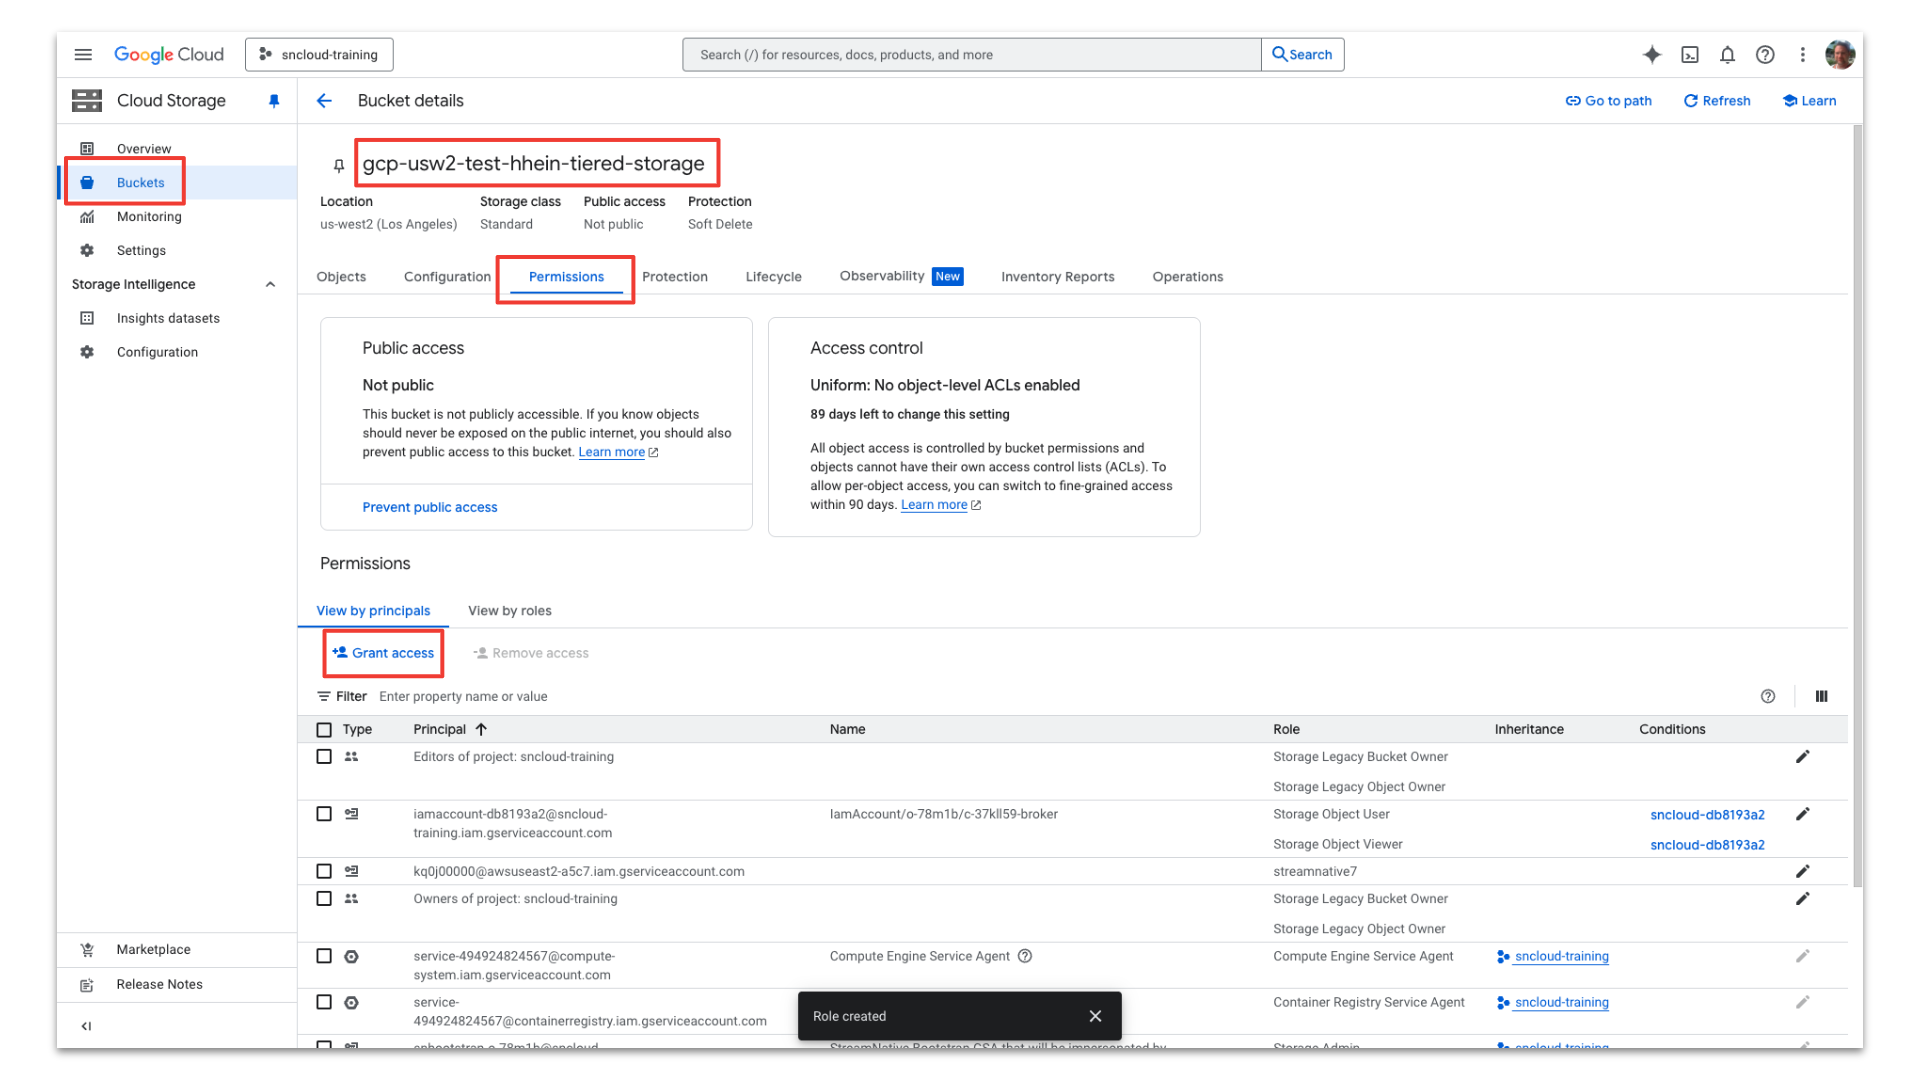Check the row for Editors of project: sncloud-training
The width and height of the screenshot is (1920, 1079).
(324, 757)
